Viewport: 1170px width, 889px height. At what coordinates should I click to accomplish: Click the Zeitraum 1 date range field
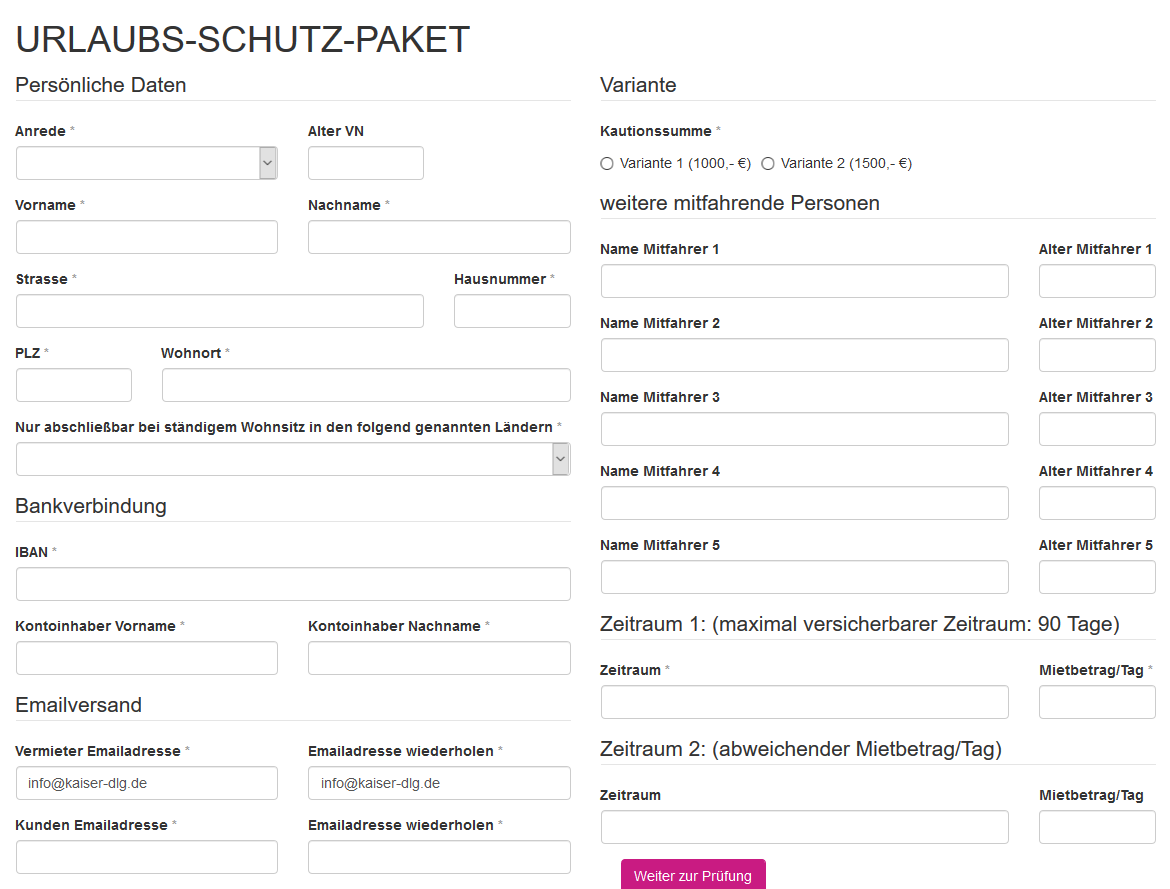point(805,702)
